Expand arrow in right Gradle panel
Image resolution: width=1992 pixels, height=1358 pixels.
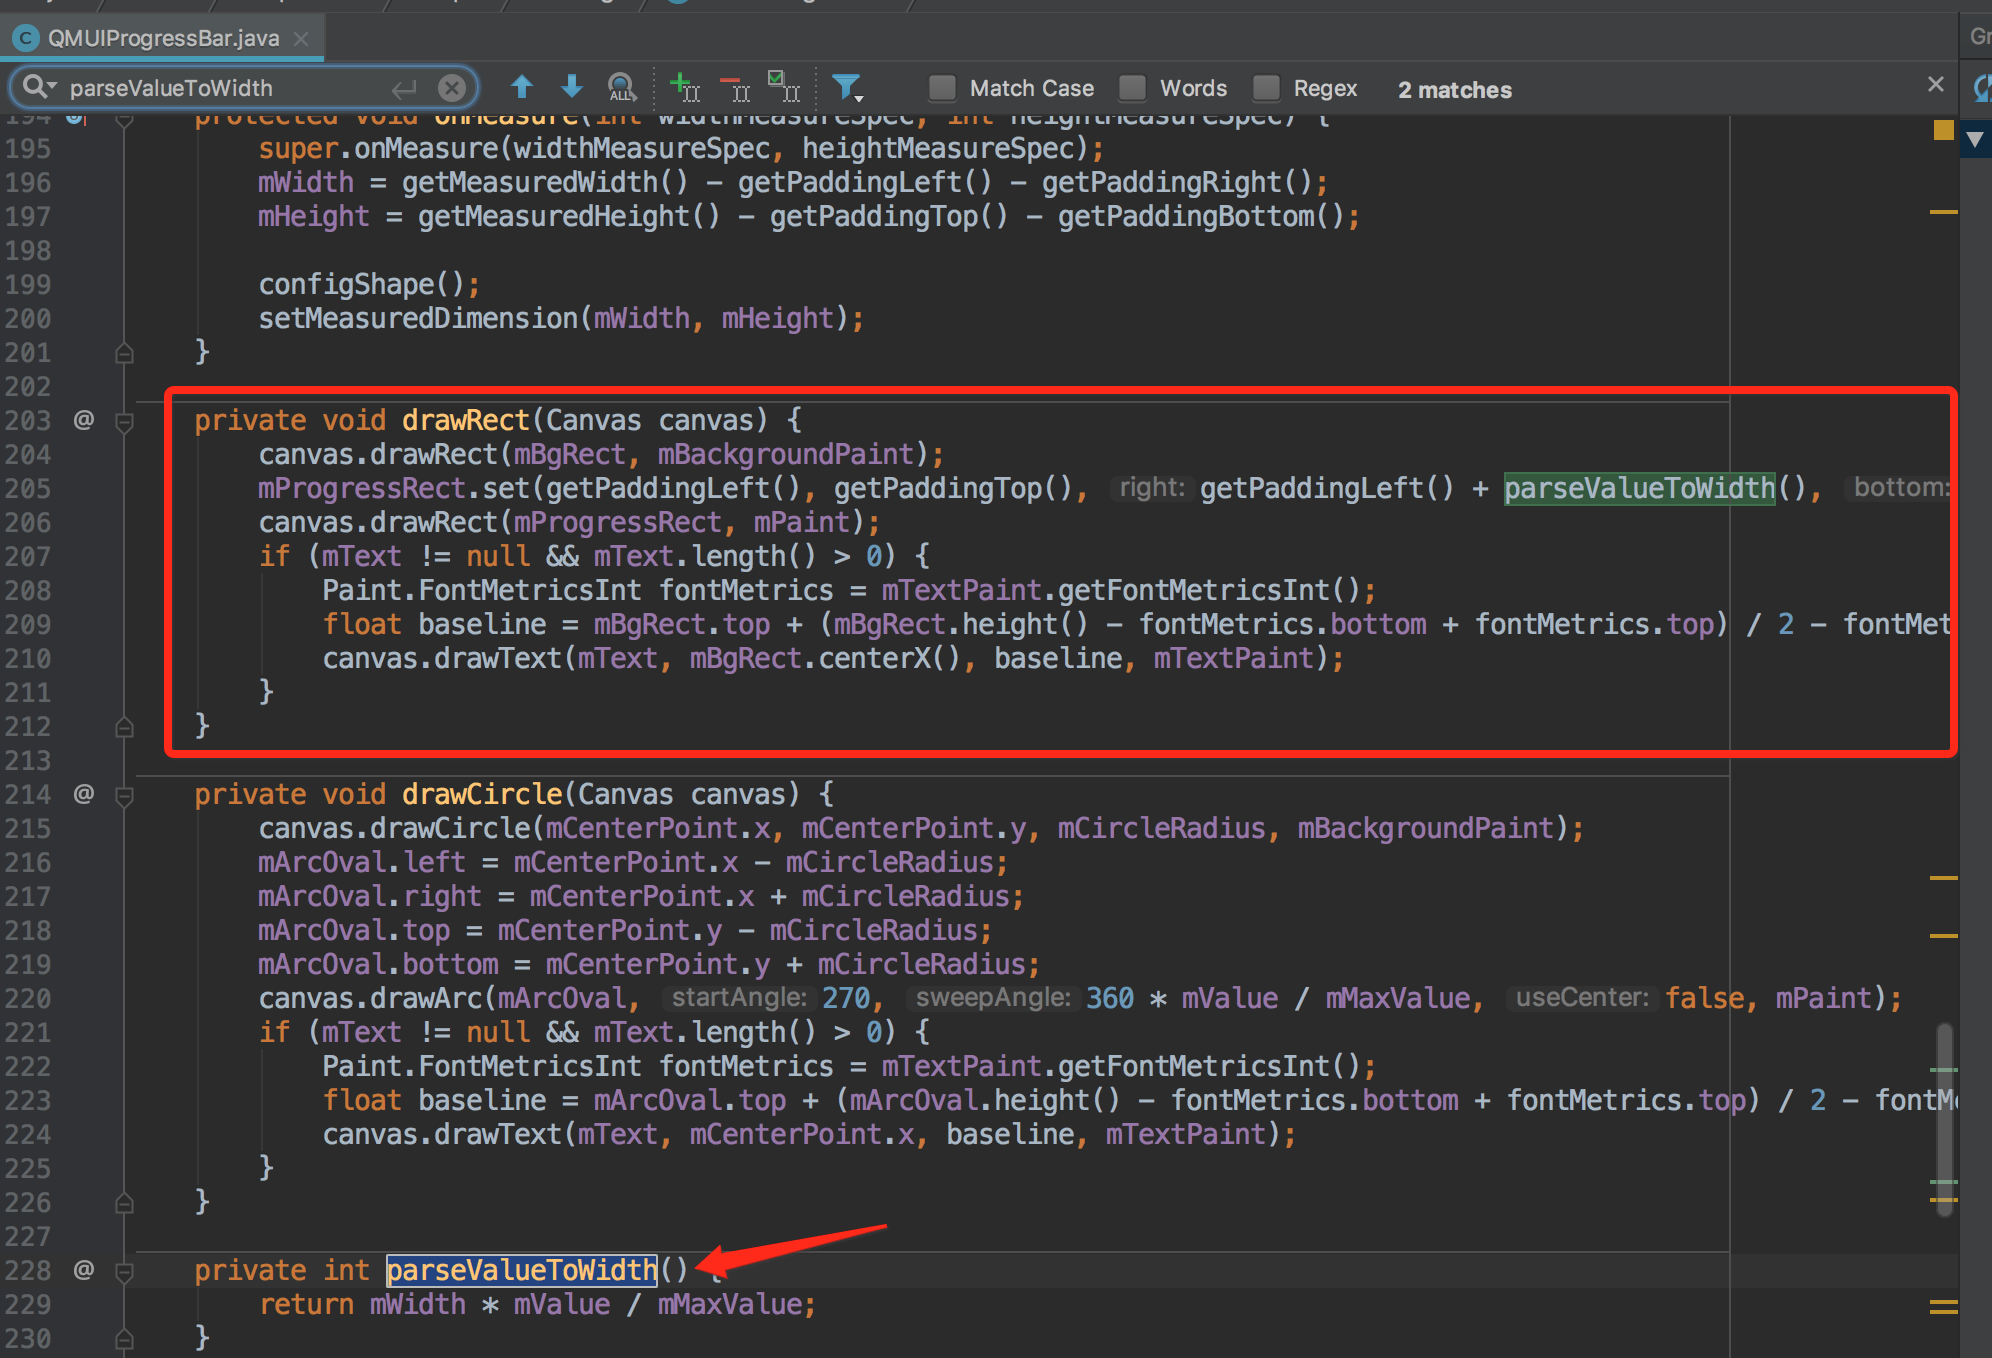click(x=1975, y=139)
